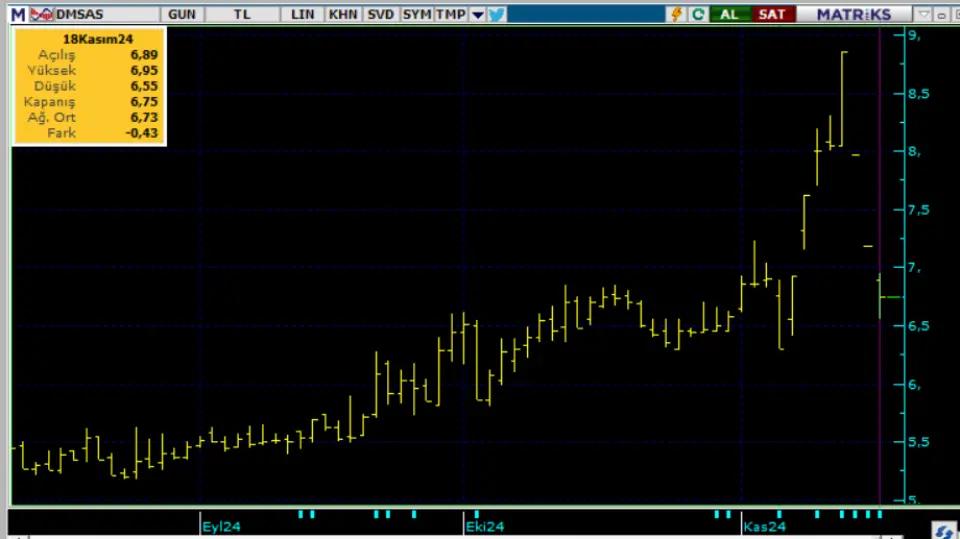Click the red chart icon beside DMSAS

42,14
